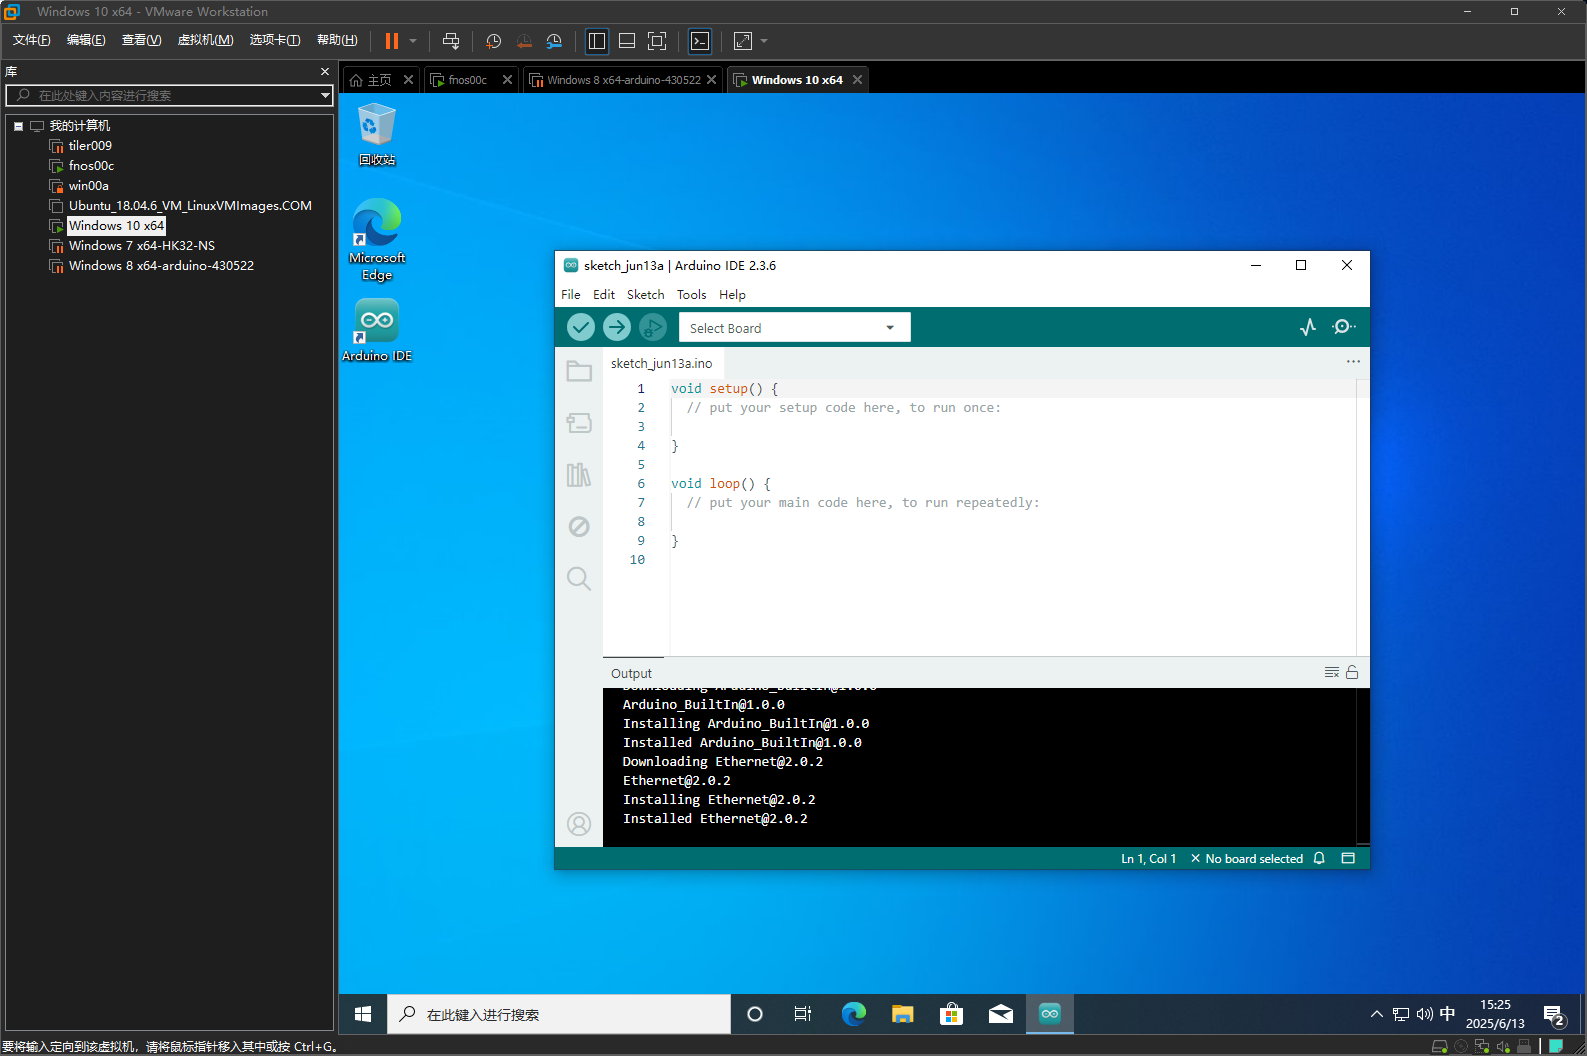Screen dimensions: 1587x1056
Task: Open the Serial Plotter icon
Action: tap(1308, 327)
